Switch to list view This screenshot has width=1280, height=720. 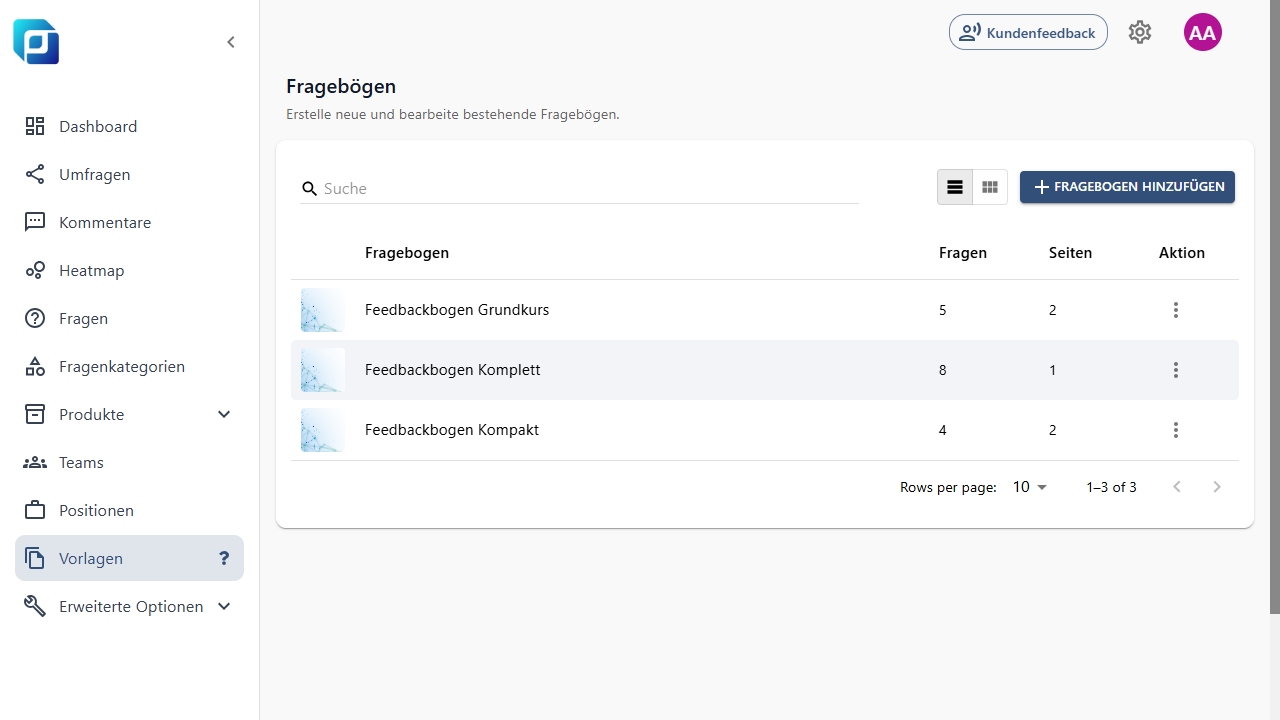pos(955,187)
